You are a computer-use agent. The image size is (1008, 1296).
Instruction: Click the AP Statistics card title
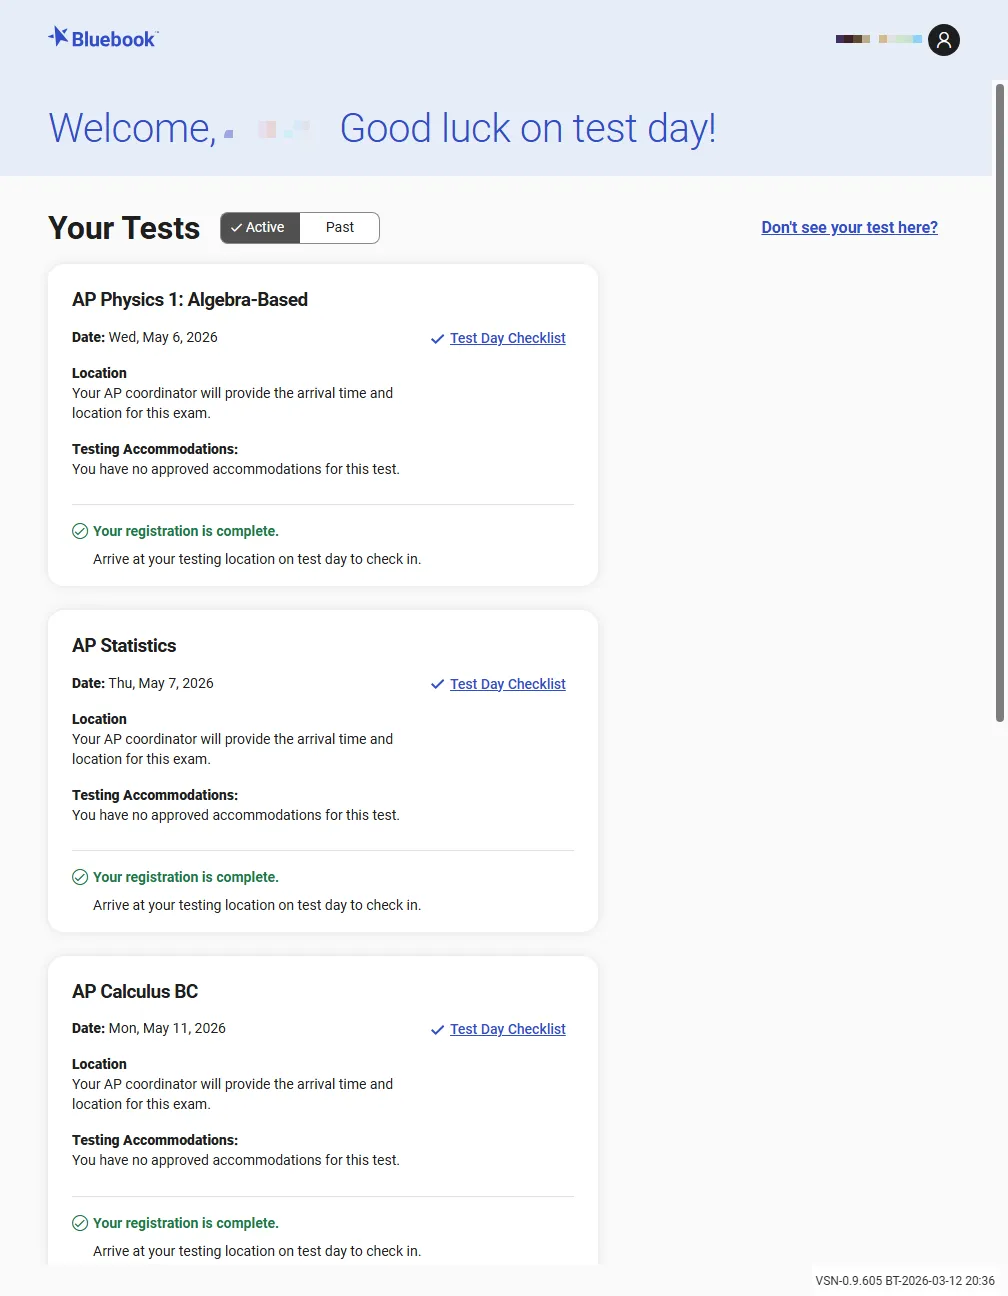[124, 646]
